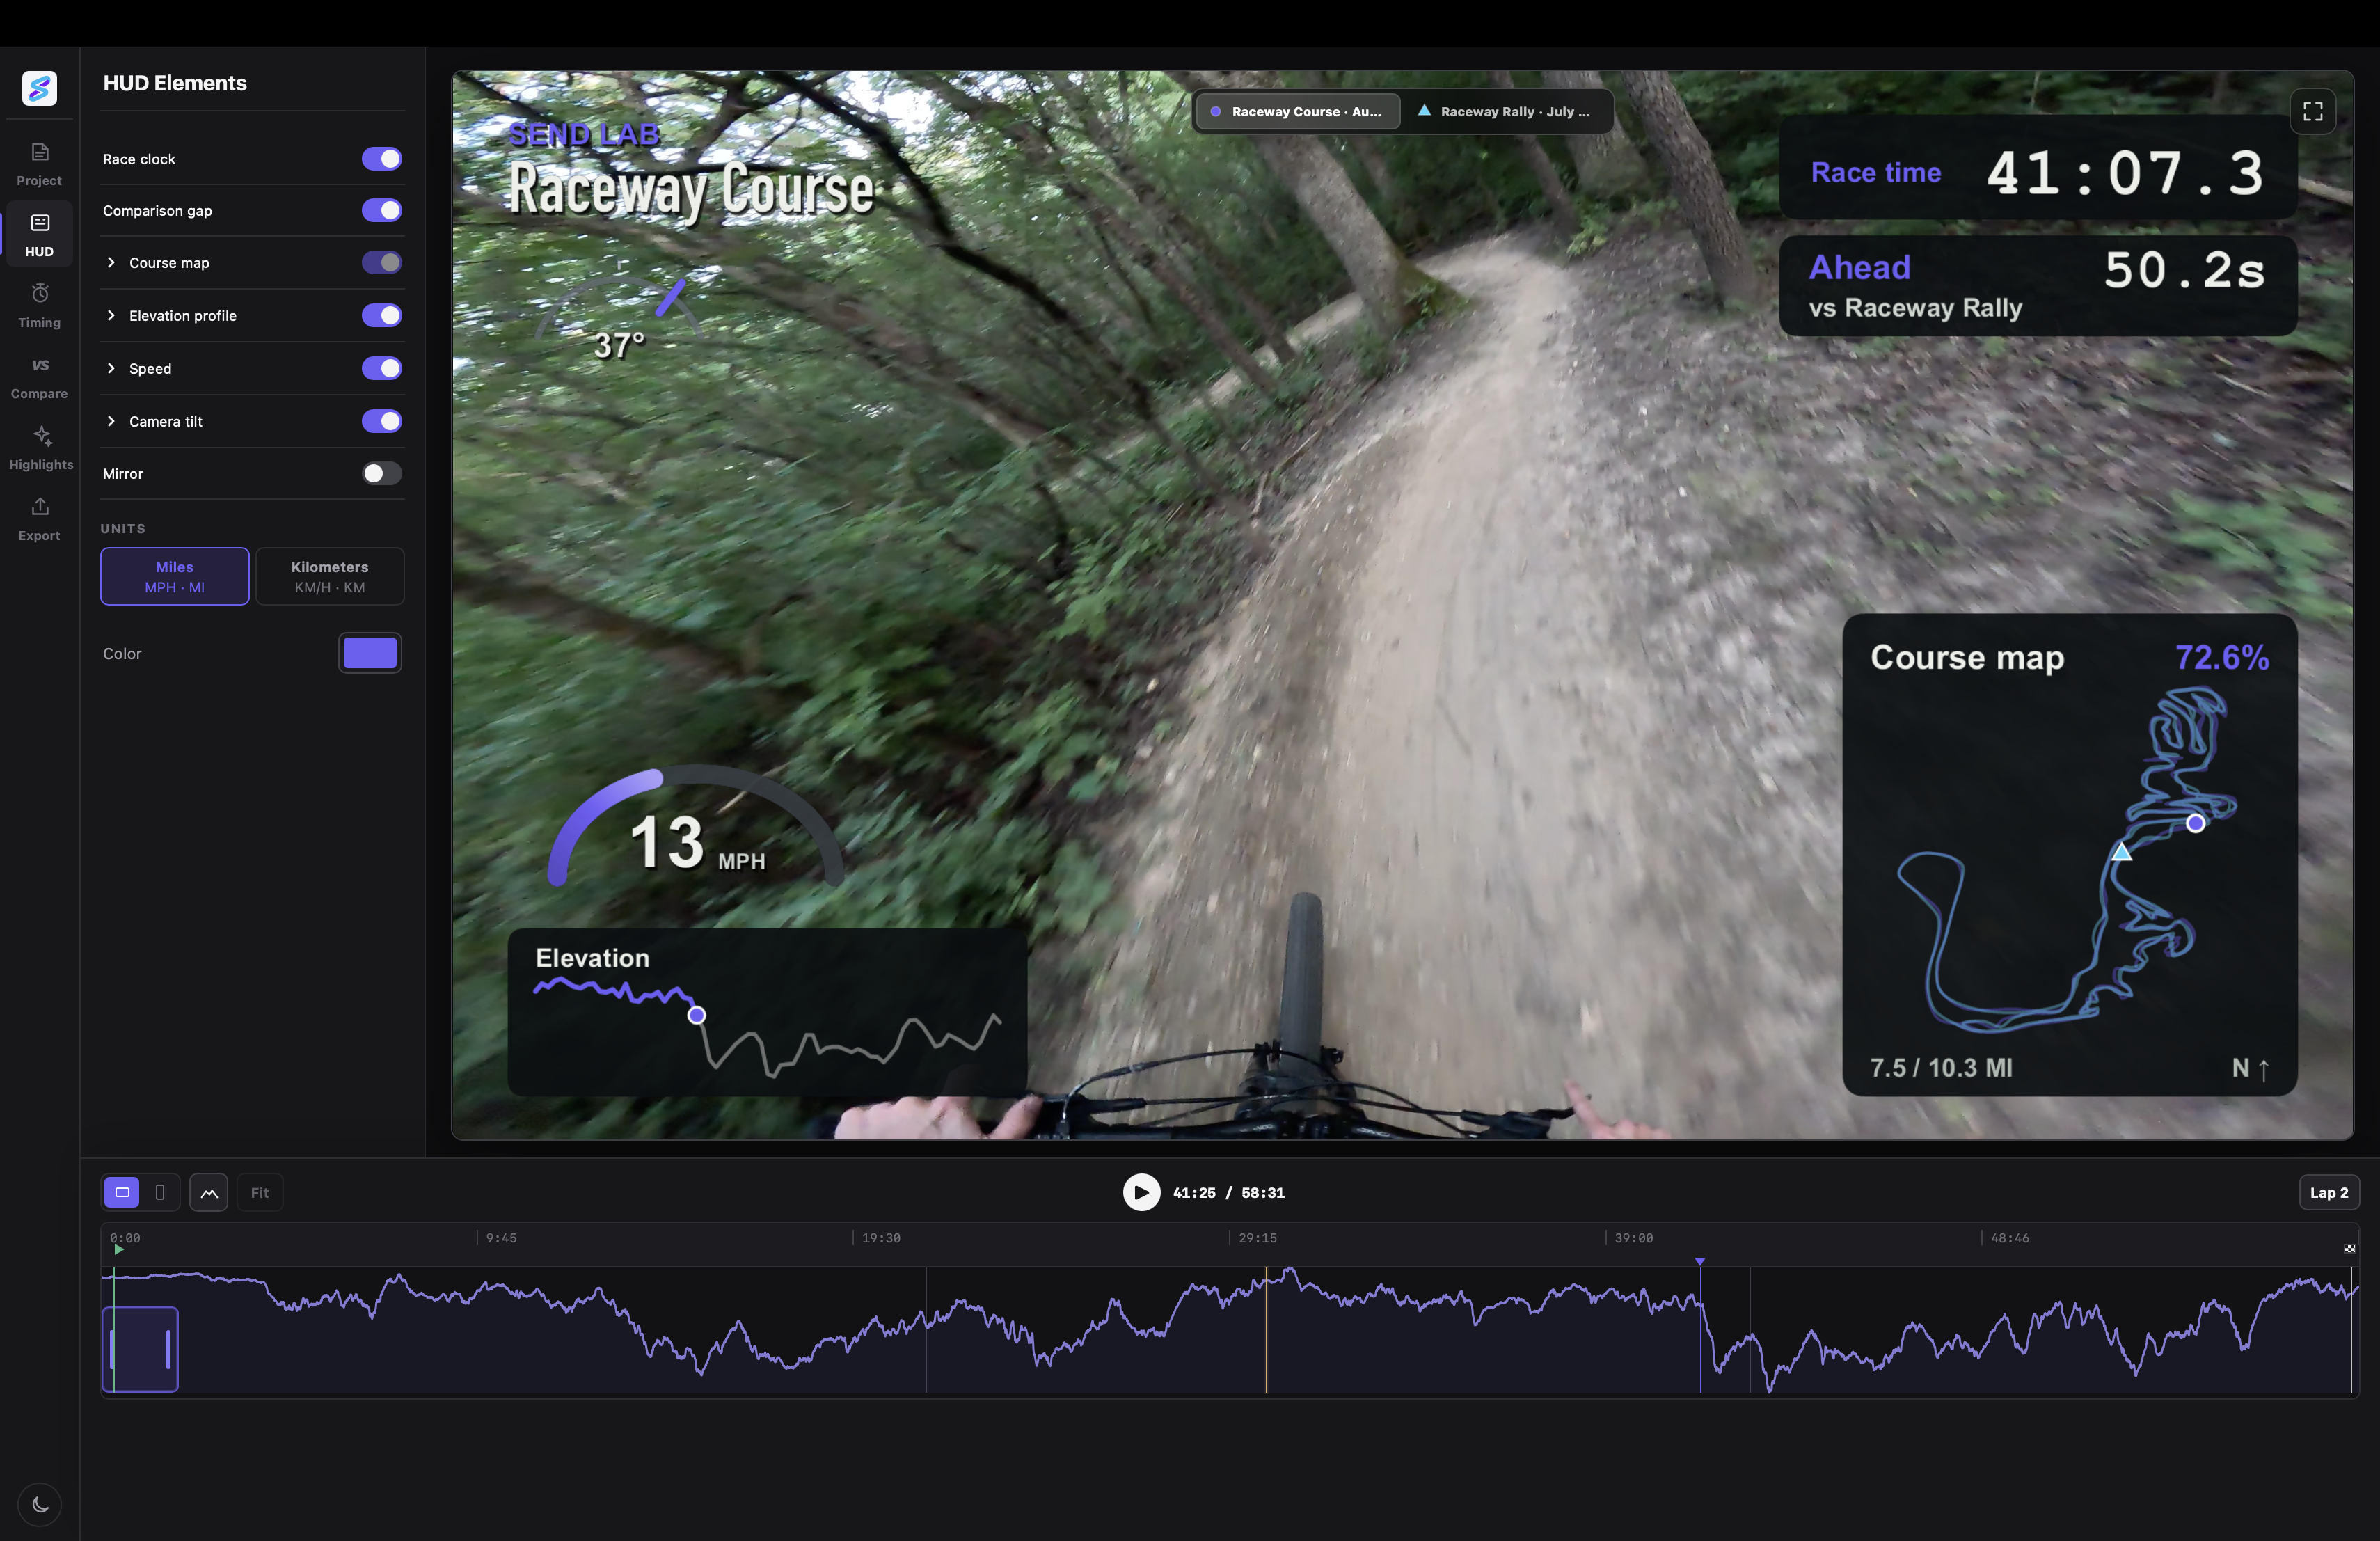The height and width of the screenshot is (1541, 2380).
Task: Expand the Elevation profile options
Action: pos(111,316)
